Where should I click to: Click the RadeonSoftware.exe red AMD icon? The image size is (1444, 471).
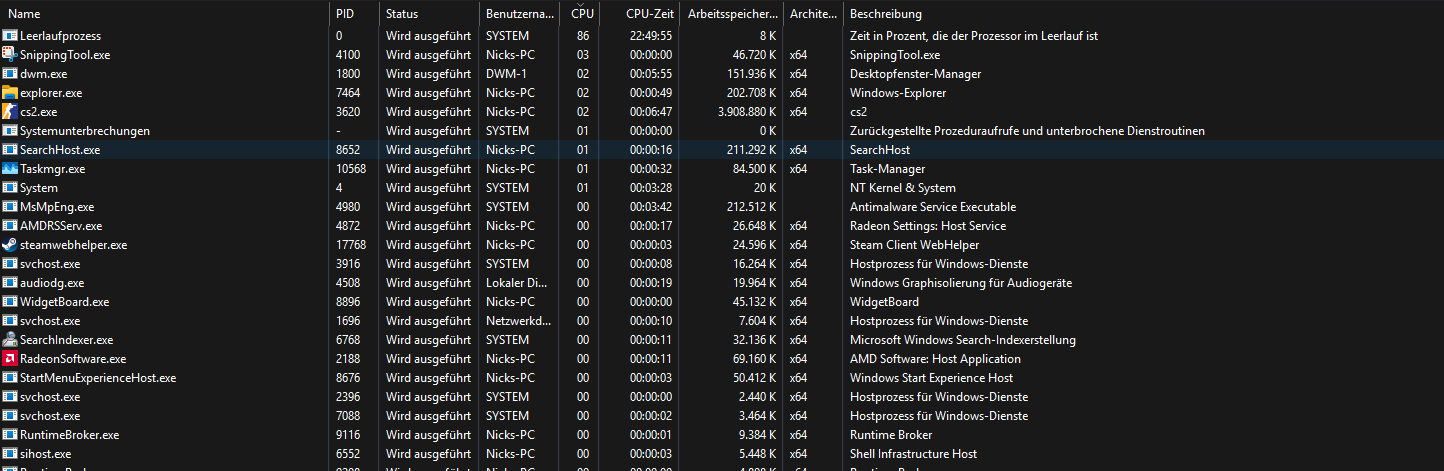coord(10,359)
